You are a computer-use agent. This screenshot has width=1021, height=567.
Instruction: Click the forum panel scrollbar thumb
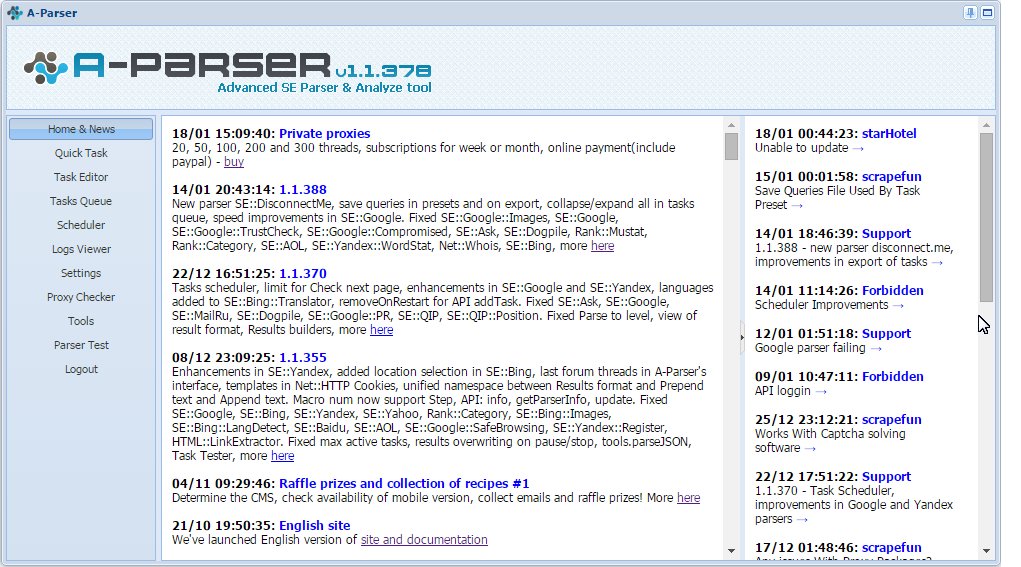986,217
